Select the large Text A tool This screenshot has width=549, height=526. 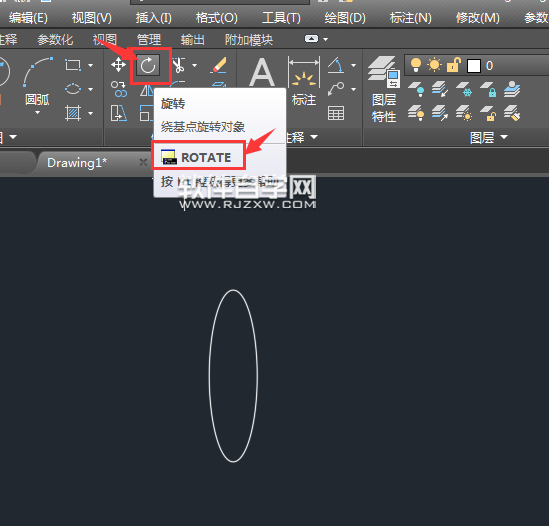(x=262, y=72)
